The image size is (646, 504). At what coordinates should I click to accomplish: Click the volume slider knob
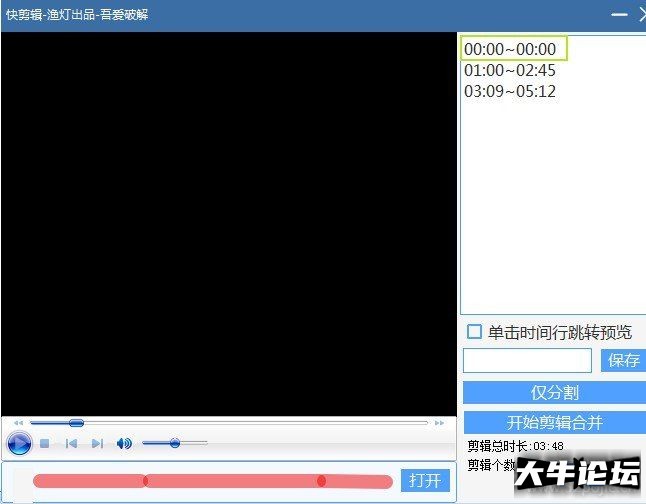pos(175,443)
